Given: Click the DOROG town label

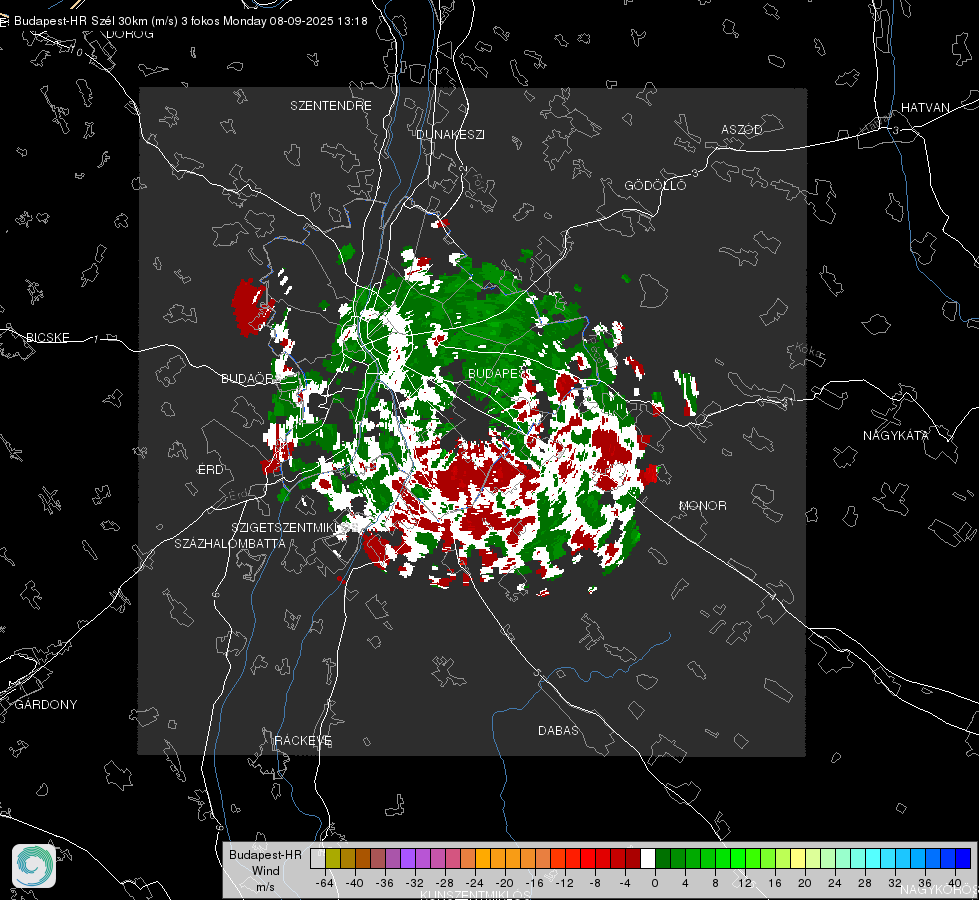Looking at the screenshot, I should click(x=130, y=34).
